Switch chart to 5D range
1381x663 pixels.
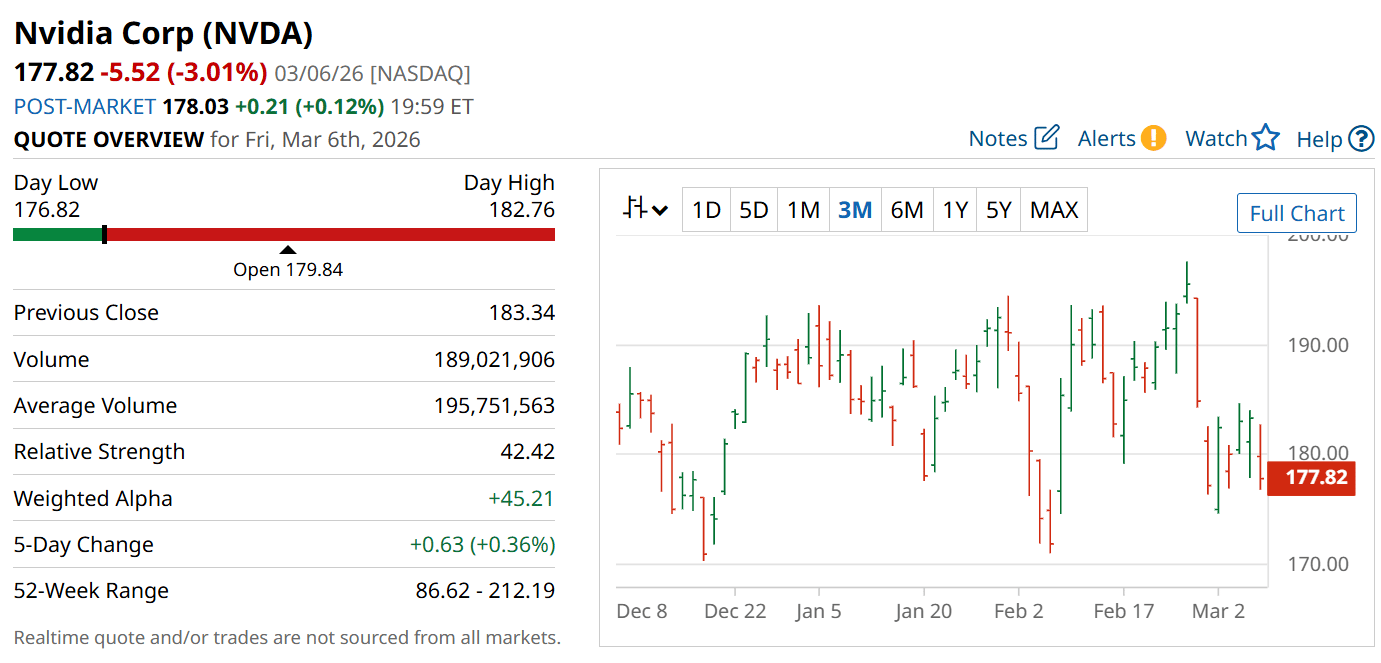[x=753, y=210]
